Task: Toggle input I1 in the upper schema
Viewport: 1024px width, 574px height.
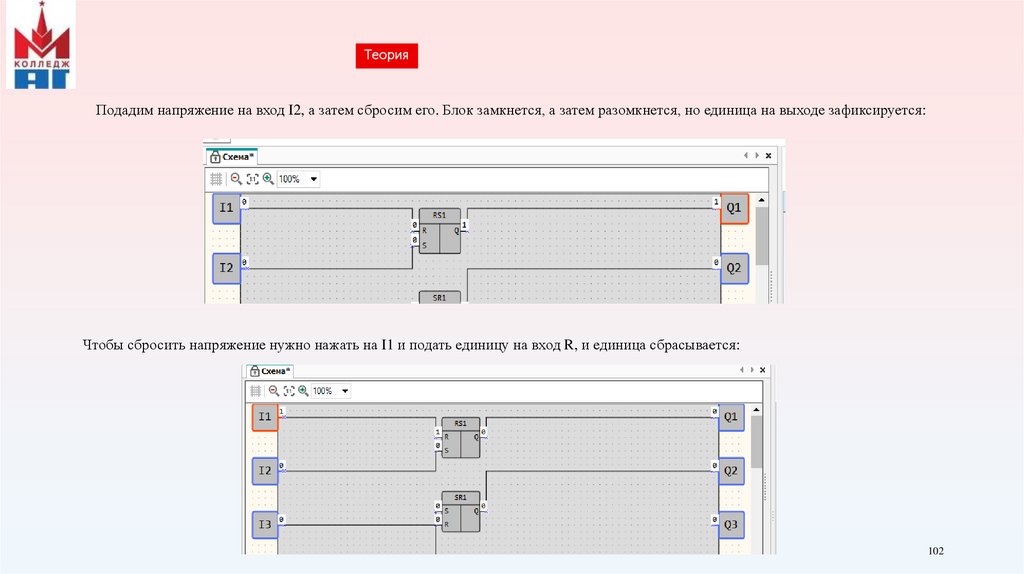Action: 226,208
